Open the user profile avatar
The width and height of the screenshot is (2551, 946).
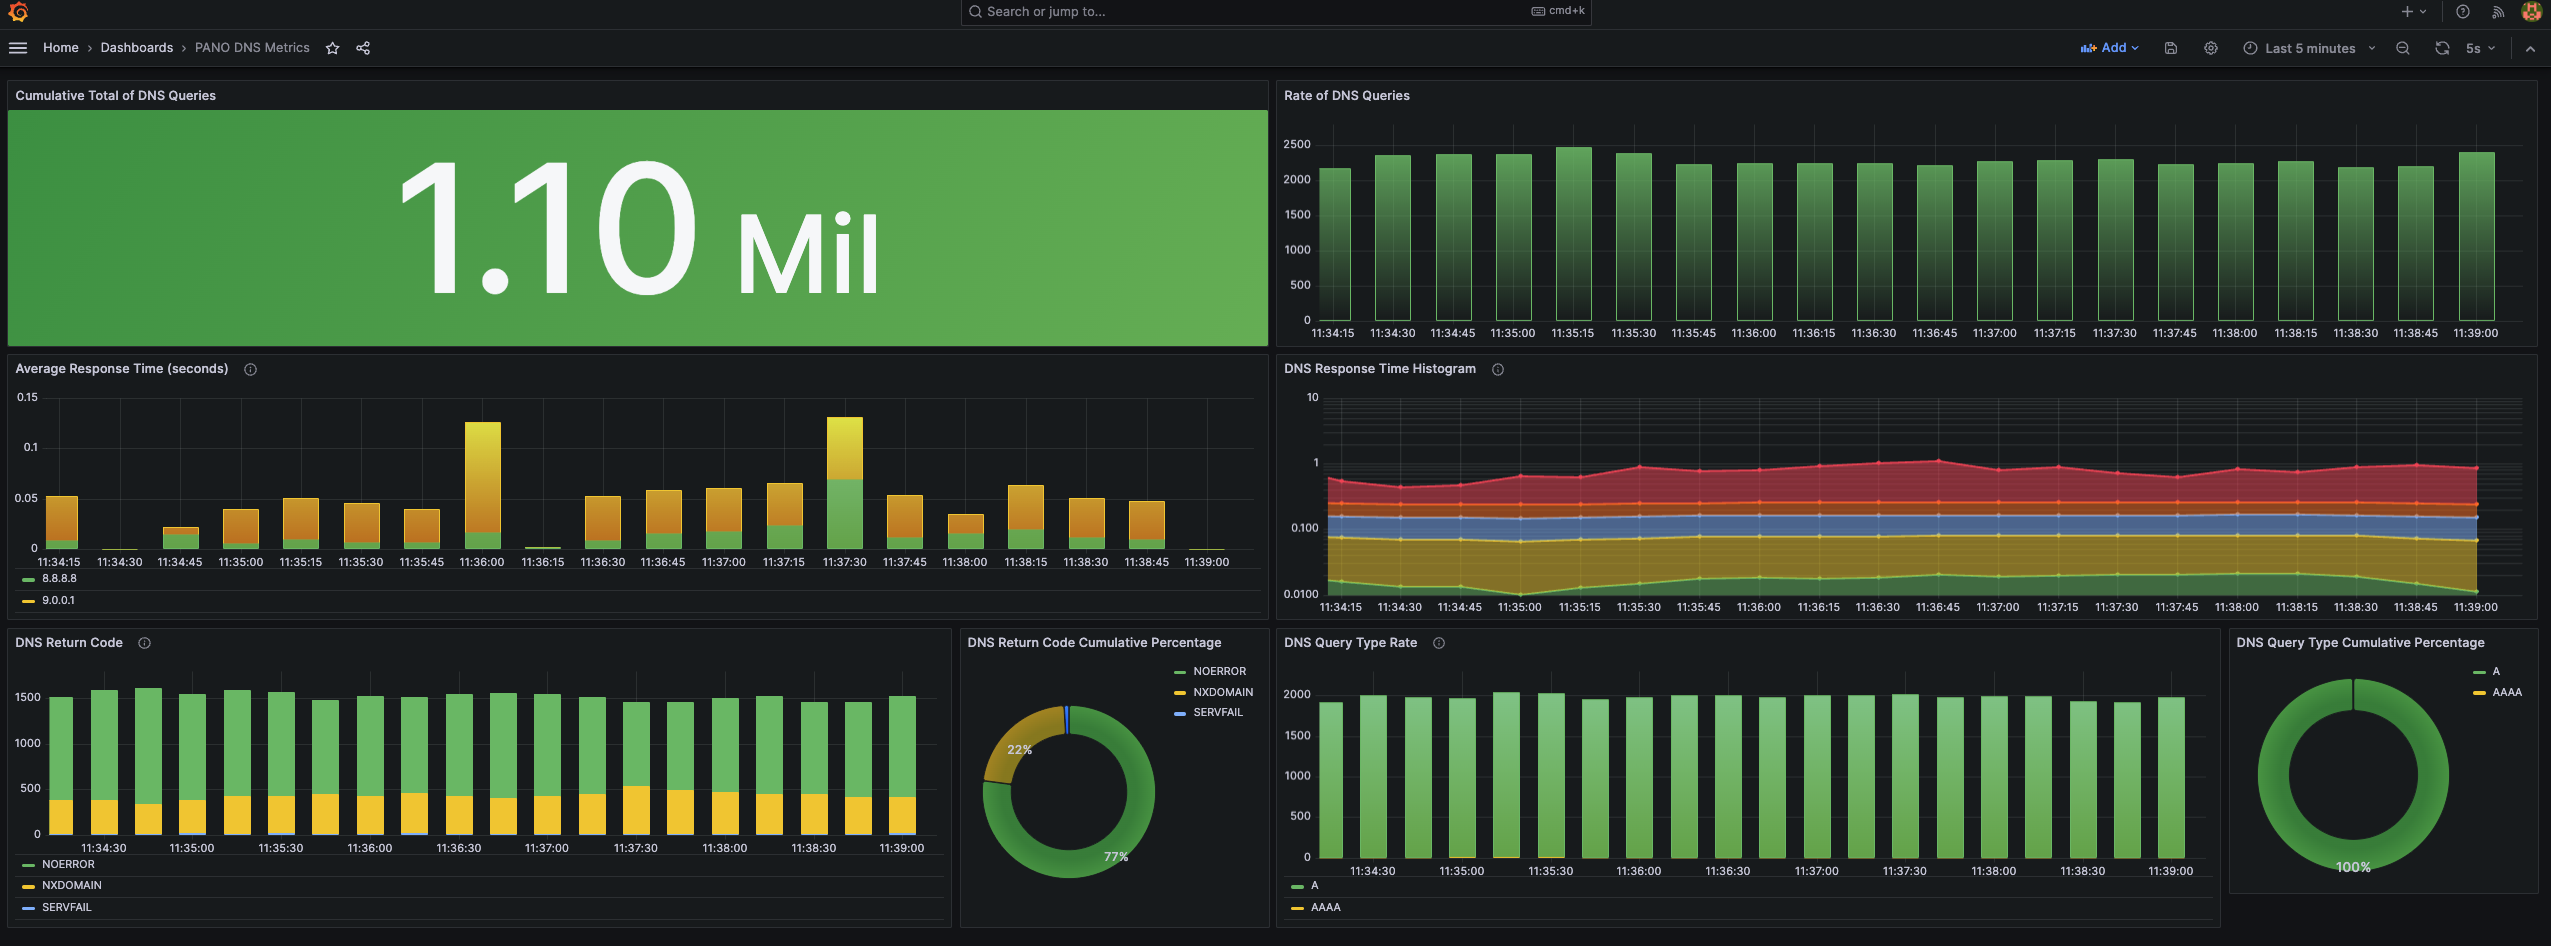click(2532, 12)
